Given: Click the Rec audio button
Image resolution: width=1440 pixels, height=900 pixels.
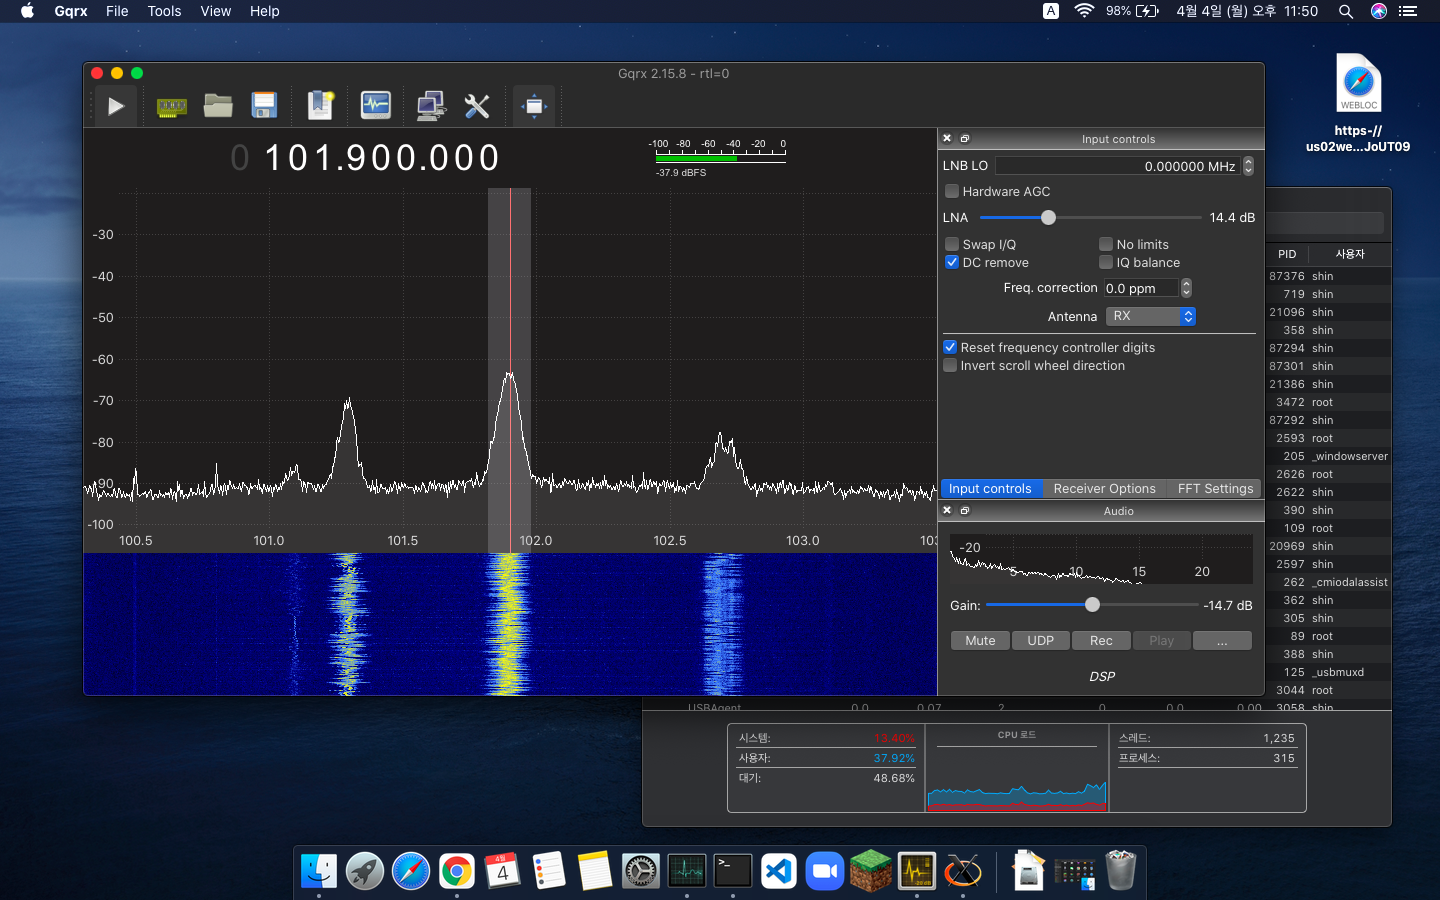Looking at the screenshot, I should [1101, 640].
